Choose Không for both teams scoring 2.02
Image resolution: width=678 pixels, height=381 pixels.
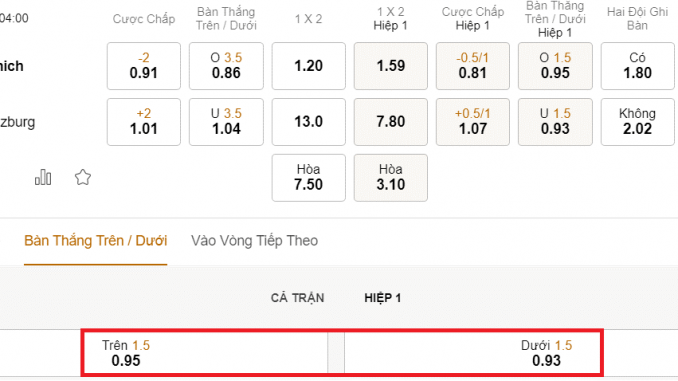tap(637, 122)
